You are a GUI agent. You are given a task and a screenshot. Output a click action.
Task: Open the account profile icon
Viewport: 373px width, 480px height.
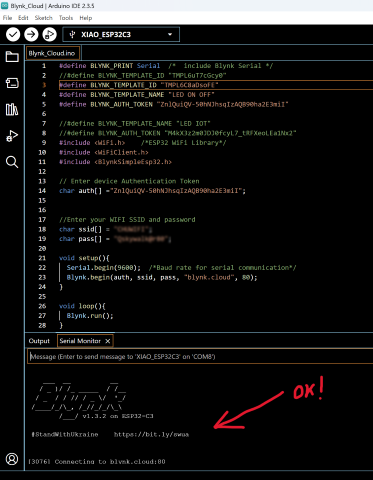[12, 459]
